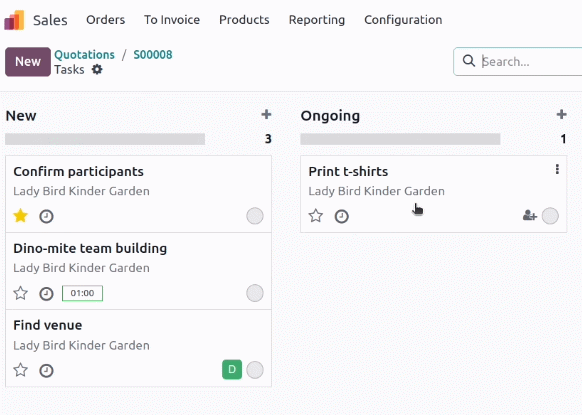This screenshot has height=415, width=582.
Task: Unstar the Confirm participants task
Action: (20, 216)
